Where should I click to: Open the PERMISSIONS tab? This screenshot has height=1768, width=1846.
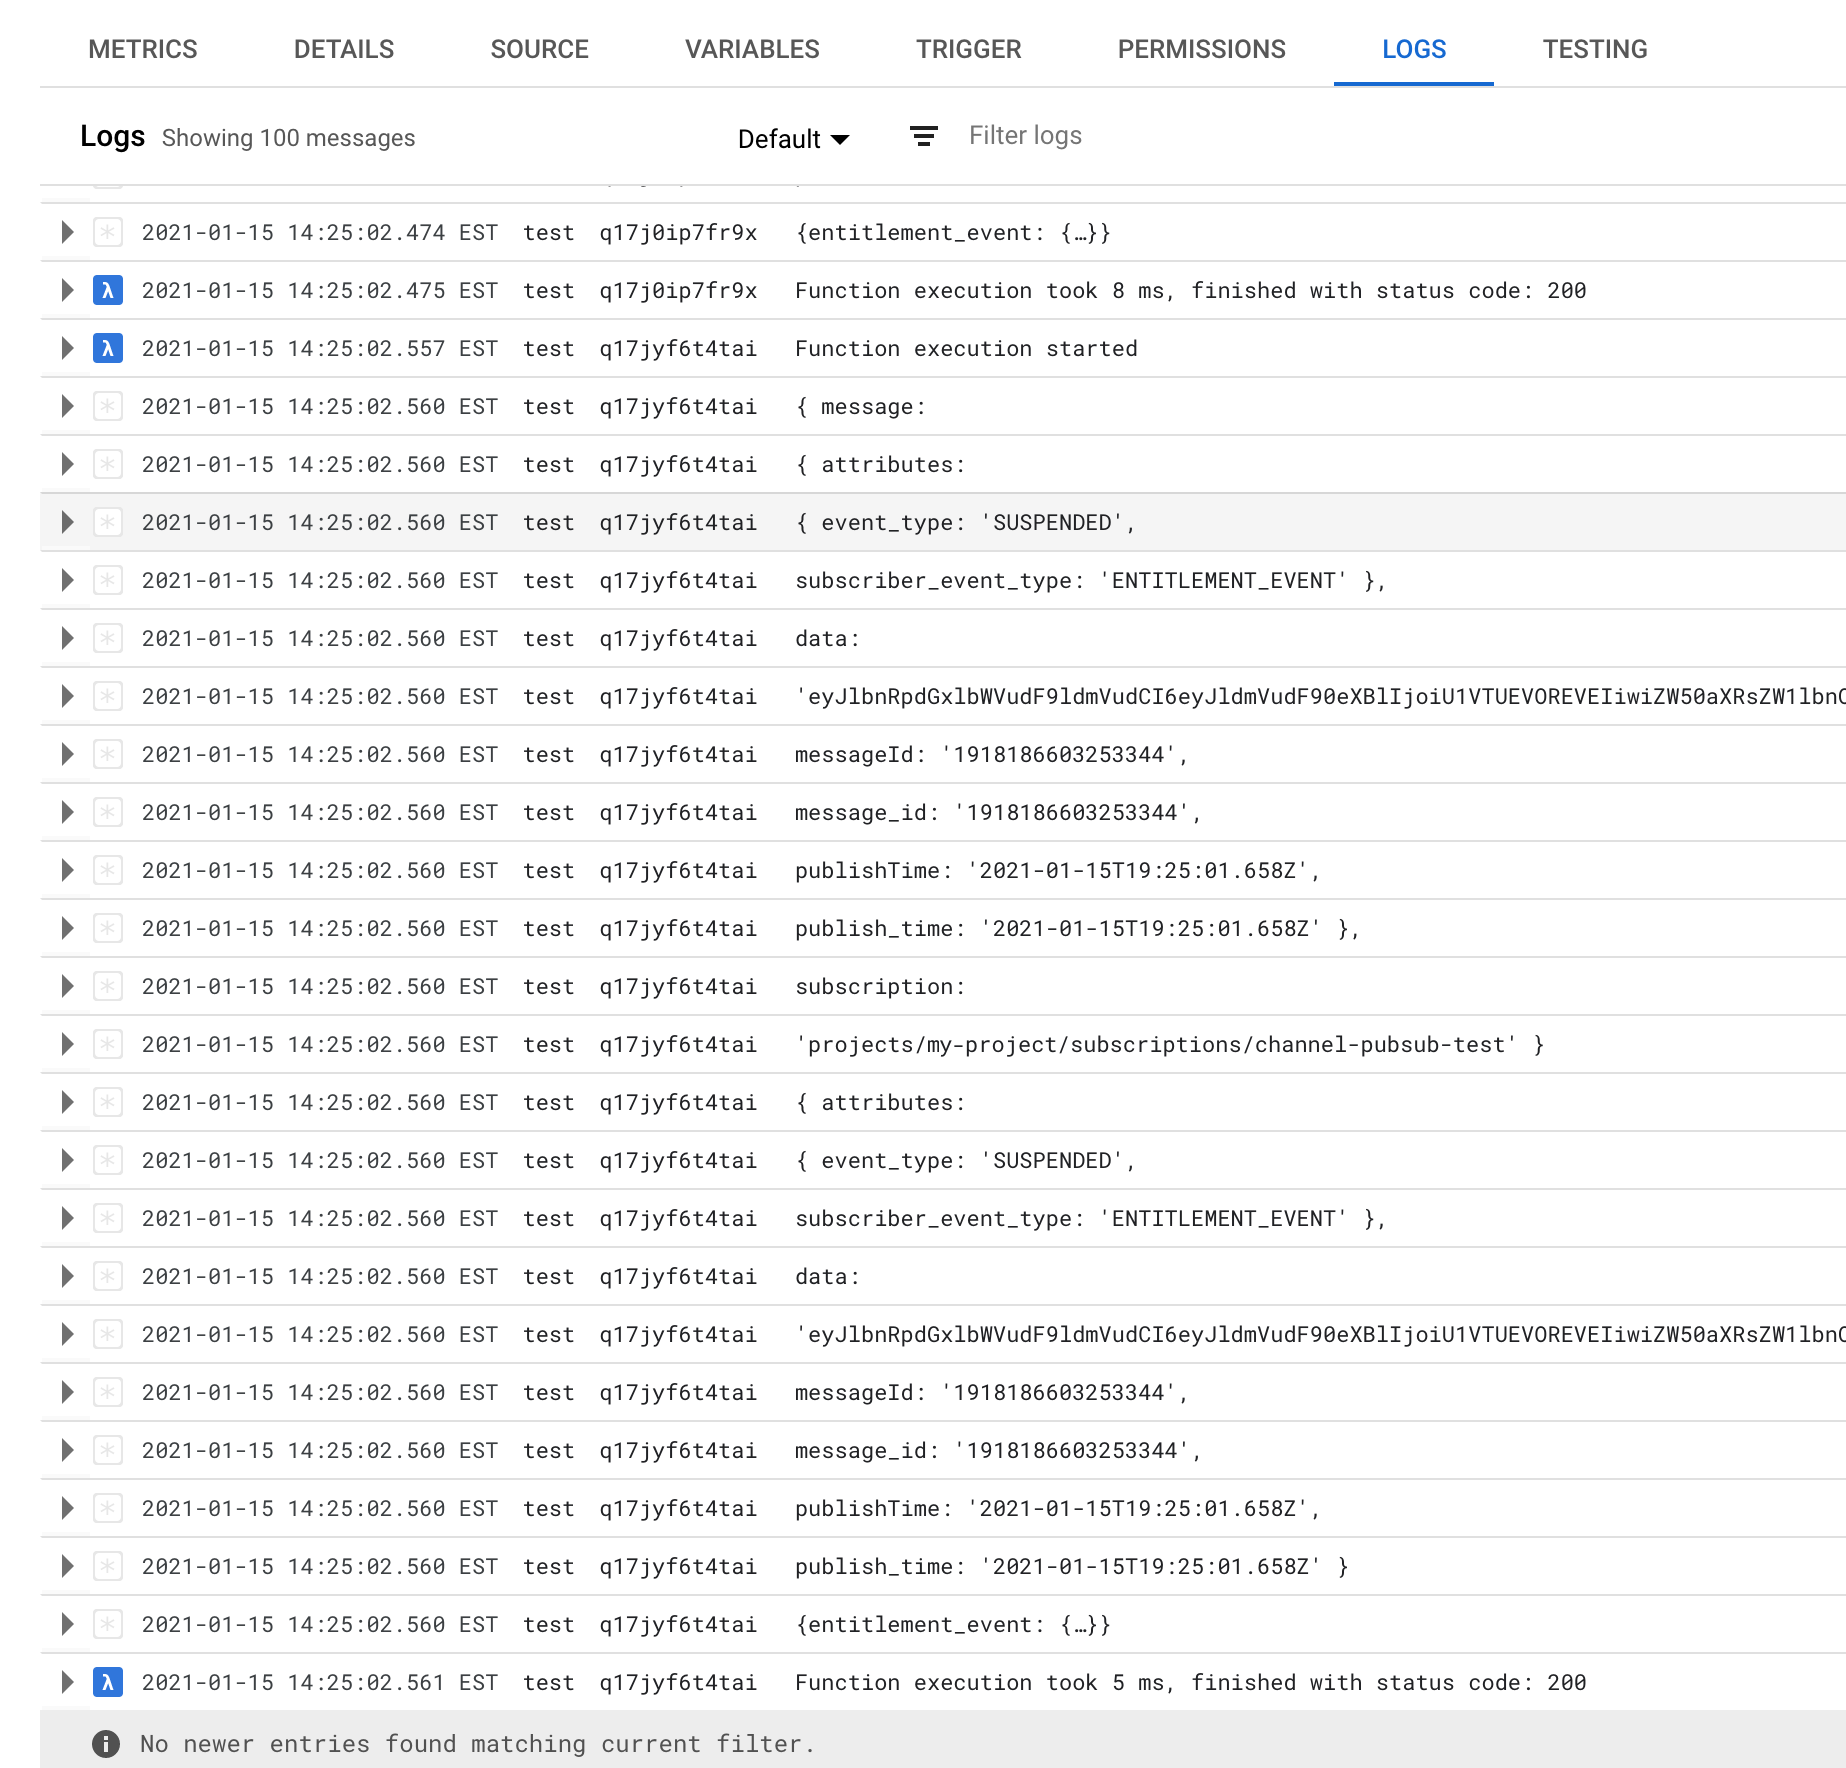click(x=1202, y=48)
